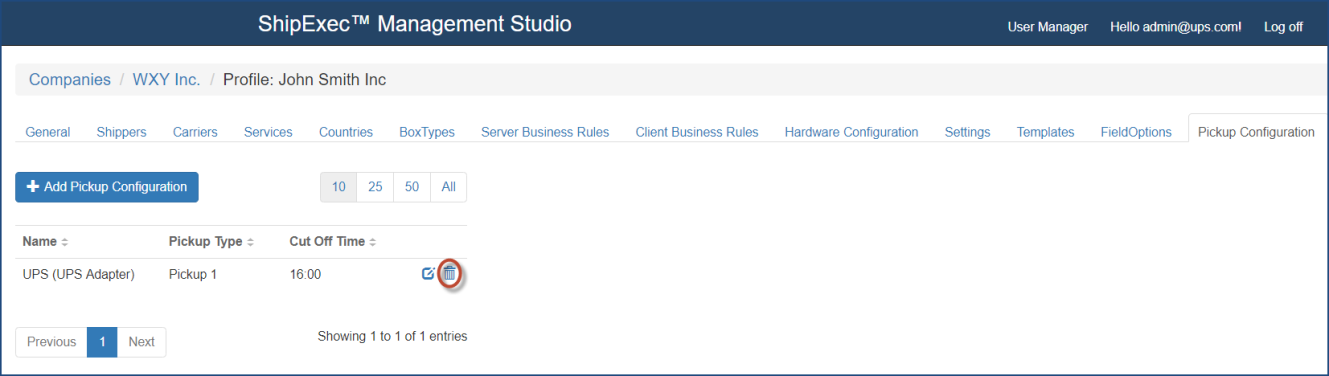Click Add Pickup Configuration button

107,187
